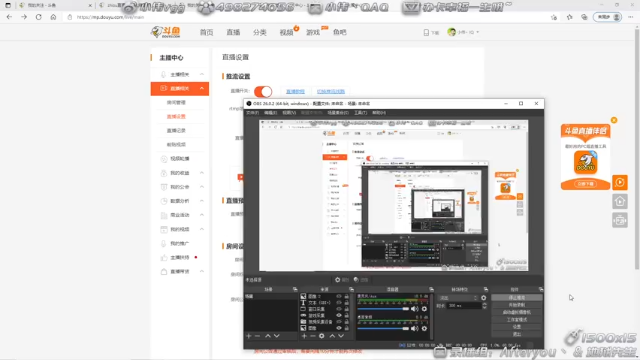Move scene up with the up arrow in OBS Scenes panel
The image size is (640, 360).
tap(268, 336)
